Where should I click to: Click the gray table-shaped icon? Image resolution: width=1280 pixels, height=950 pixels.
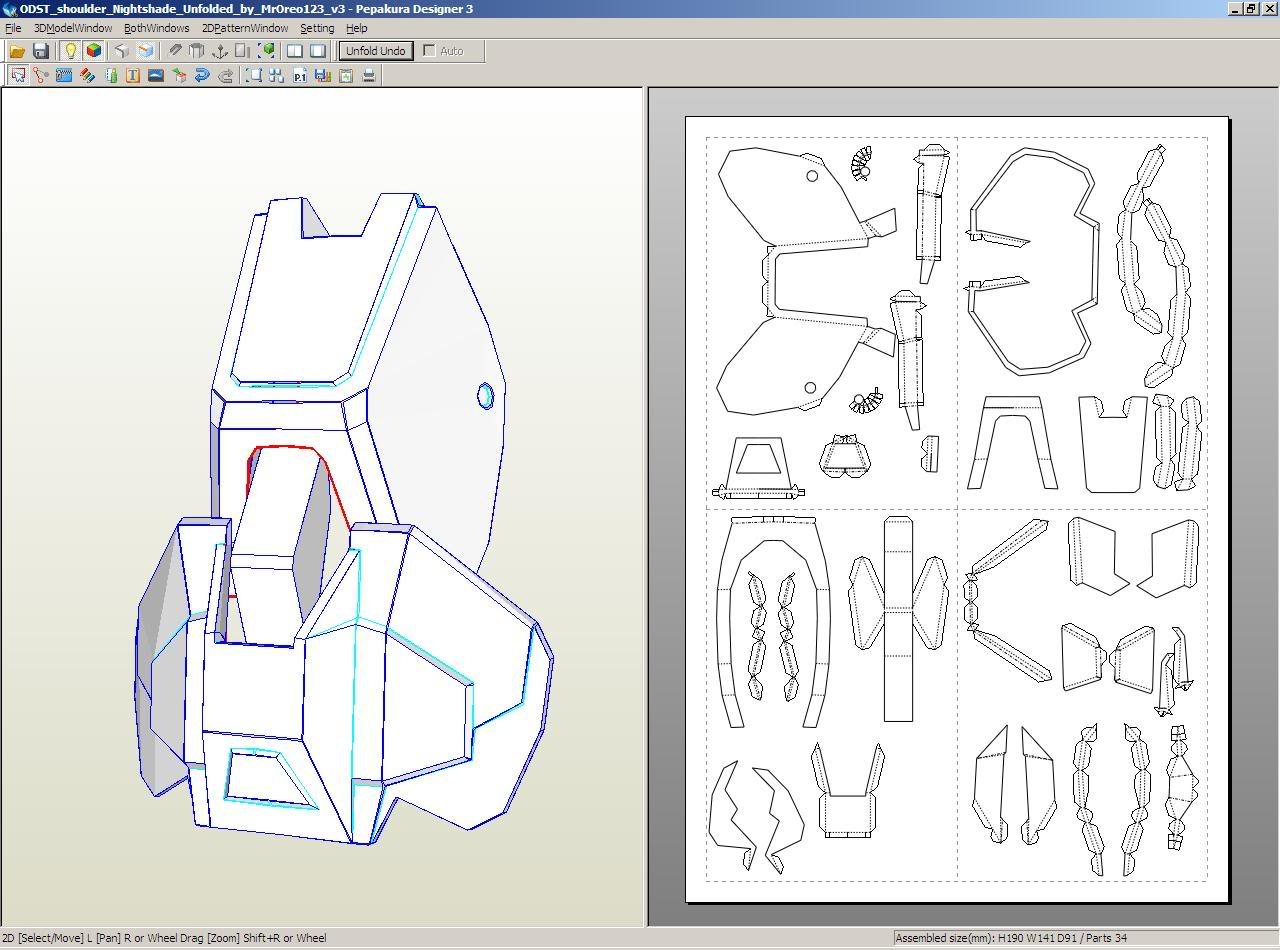tap(197, 51)
